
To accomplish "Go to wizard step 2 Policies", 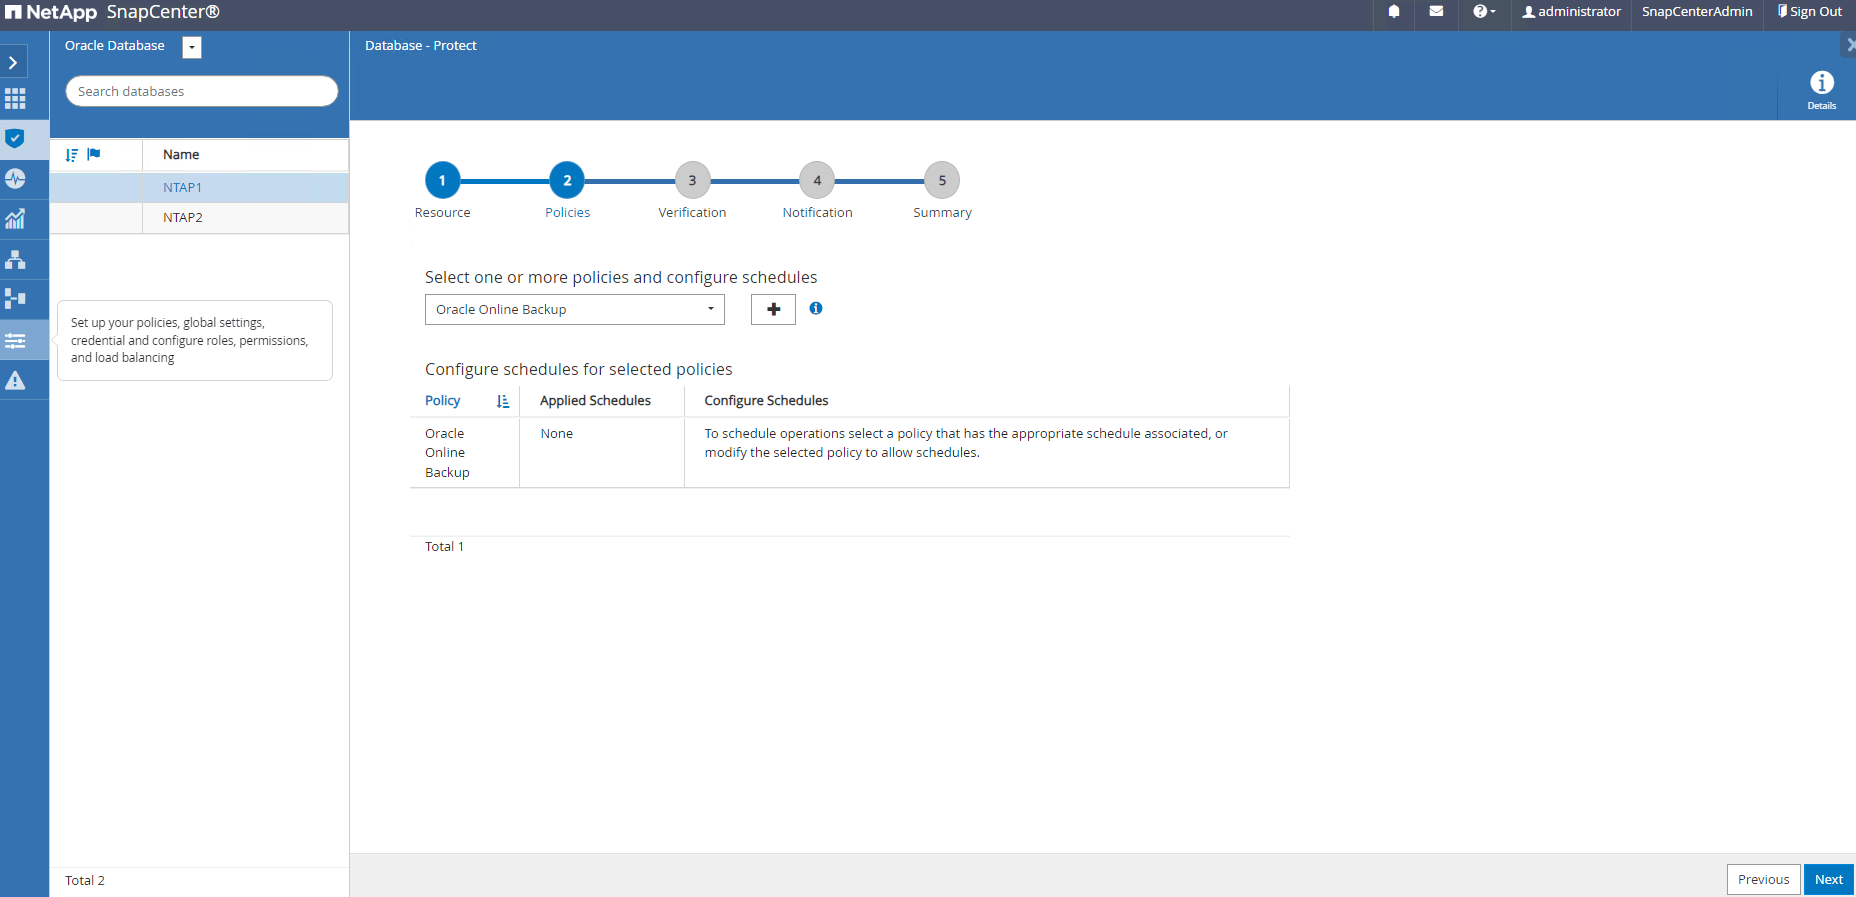I will [x=567, y=181].
